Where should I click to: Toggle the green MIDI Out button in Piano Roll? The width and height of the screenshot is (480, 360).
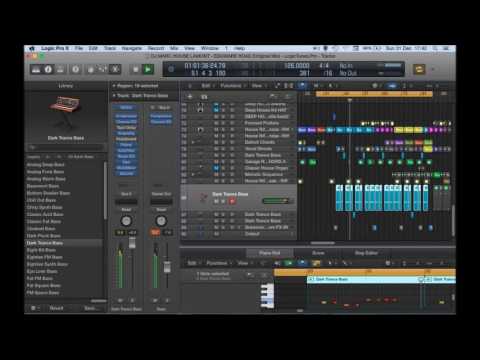click(x=289, y=263)
